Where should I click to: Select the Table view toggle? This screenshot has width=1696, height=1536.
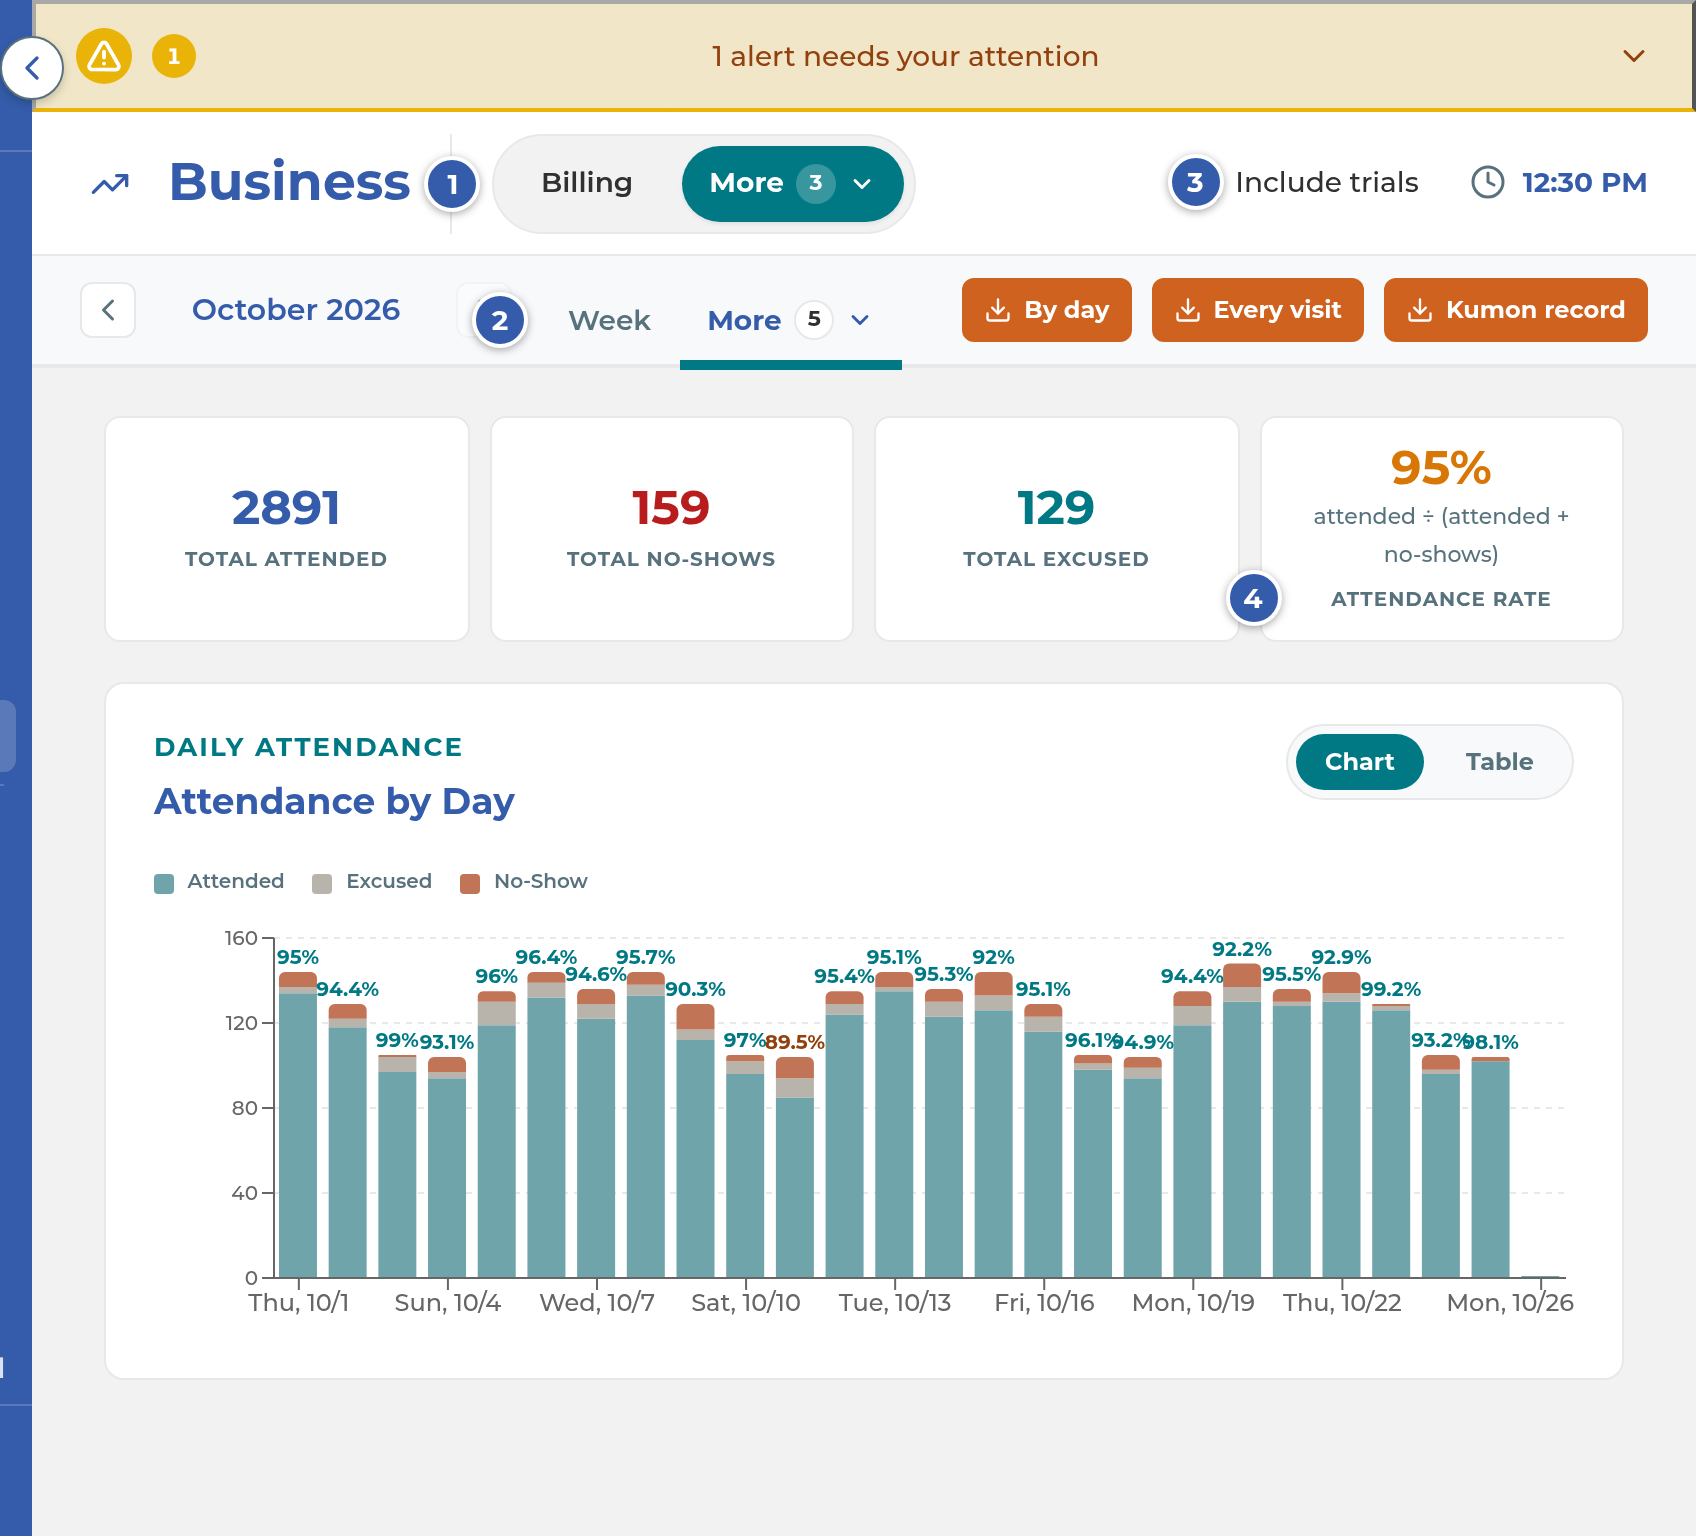point(1499,762)
